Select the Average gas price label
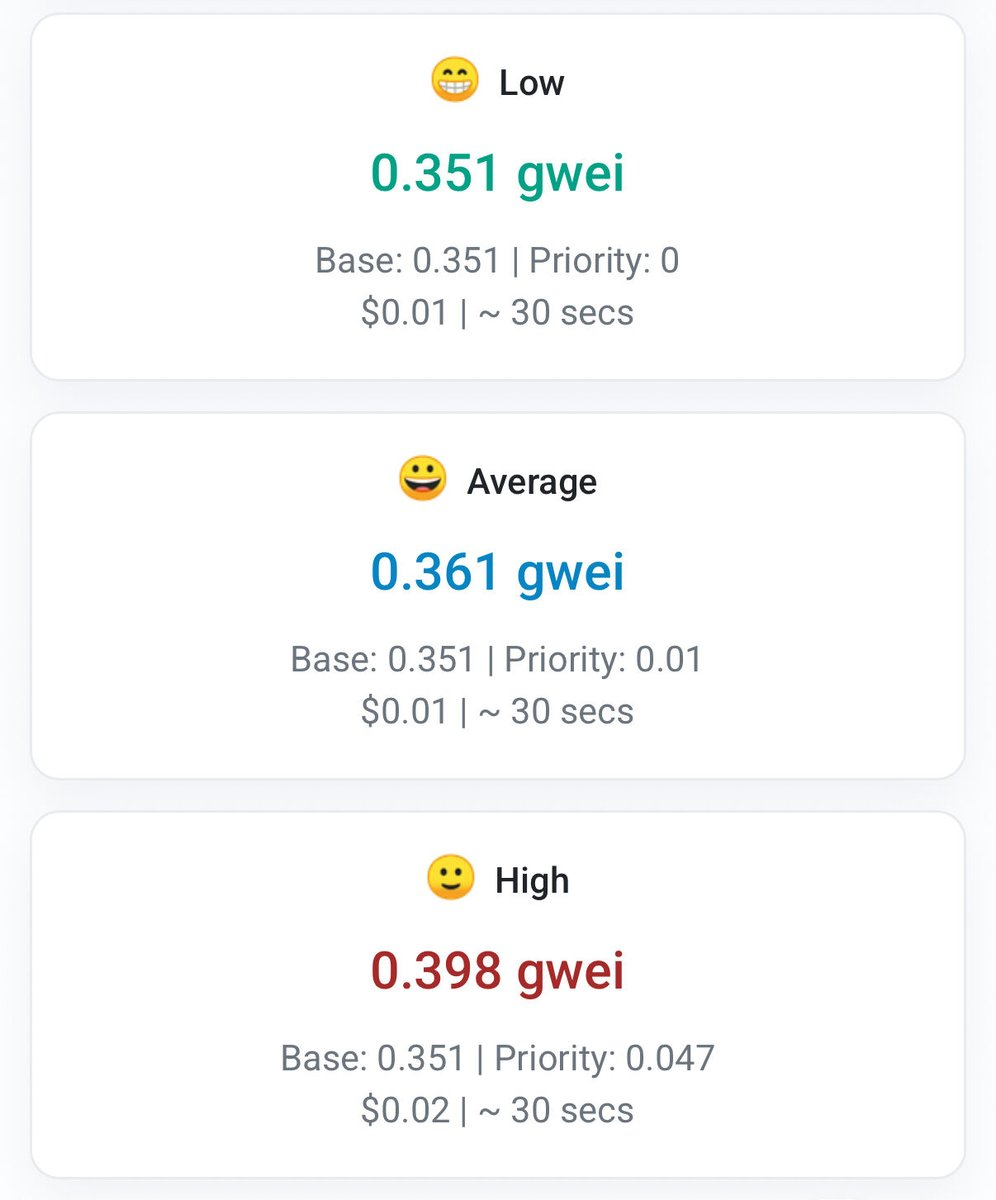This screenshot has height=1200, width=996. tap(531, 482)
